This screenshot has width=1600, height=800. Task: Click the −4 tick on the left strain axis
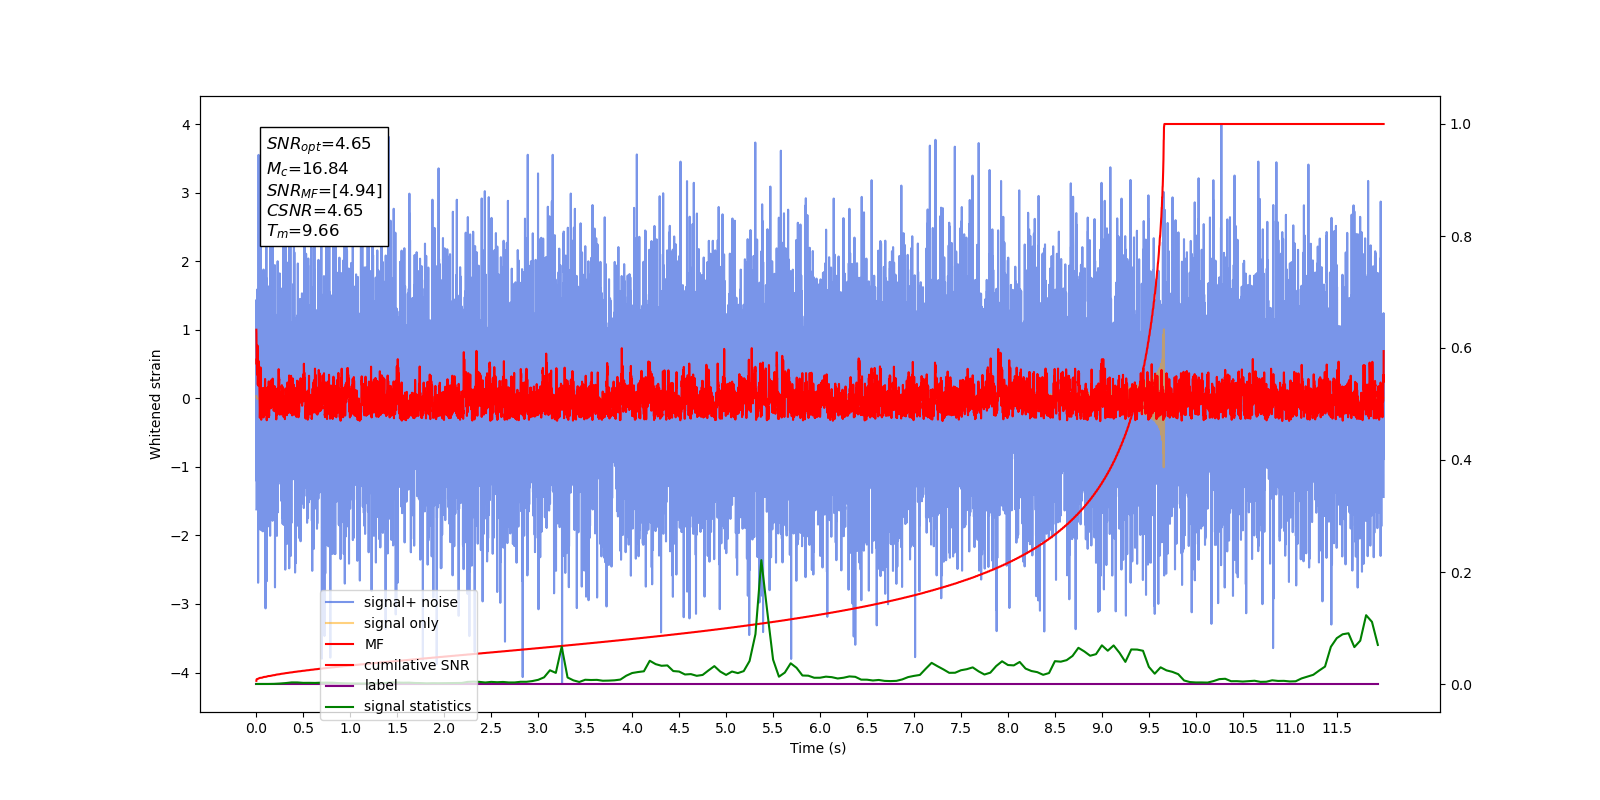181,673
